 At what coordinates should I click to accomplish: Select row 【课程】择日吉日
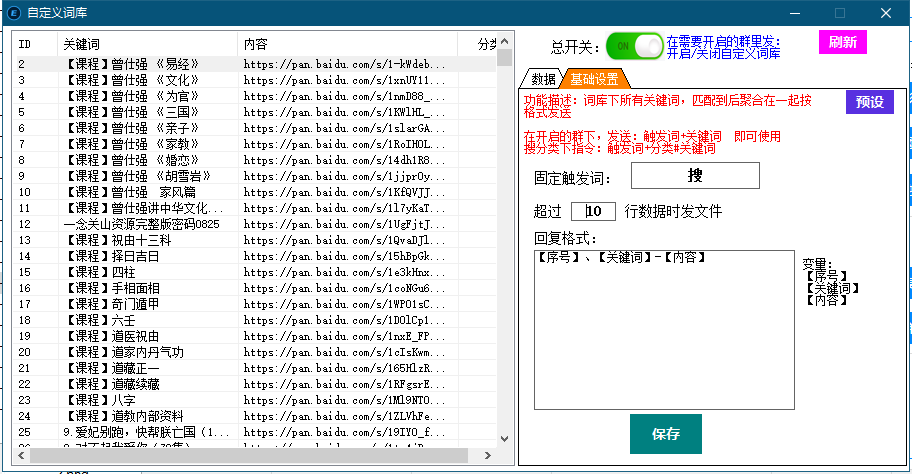coord(255,256)
